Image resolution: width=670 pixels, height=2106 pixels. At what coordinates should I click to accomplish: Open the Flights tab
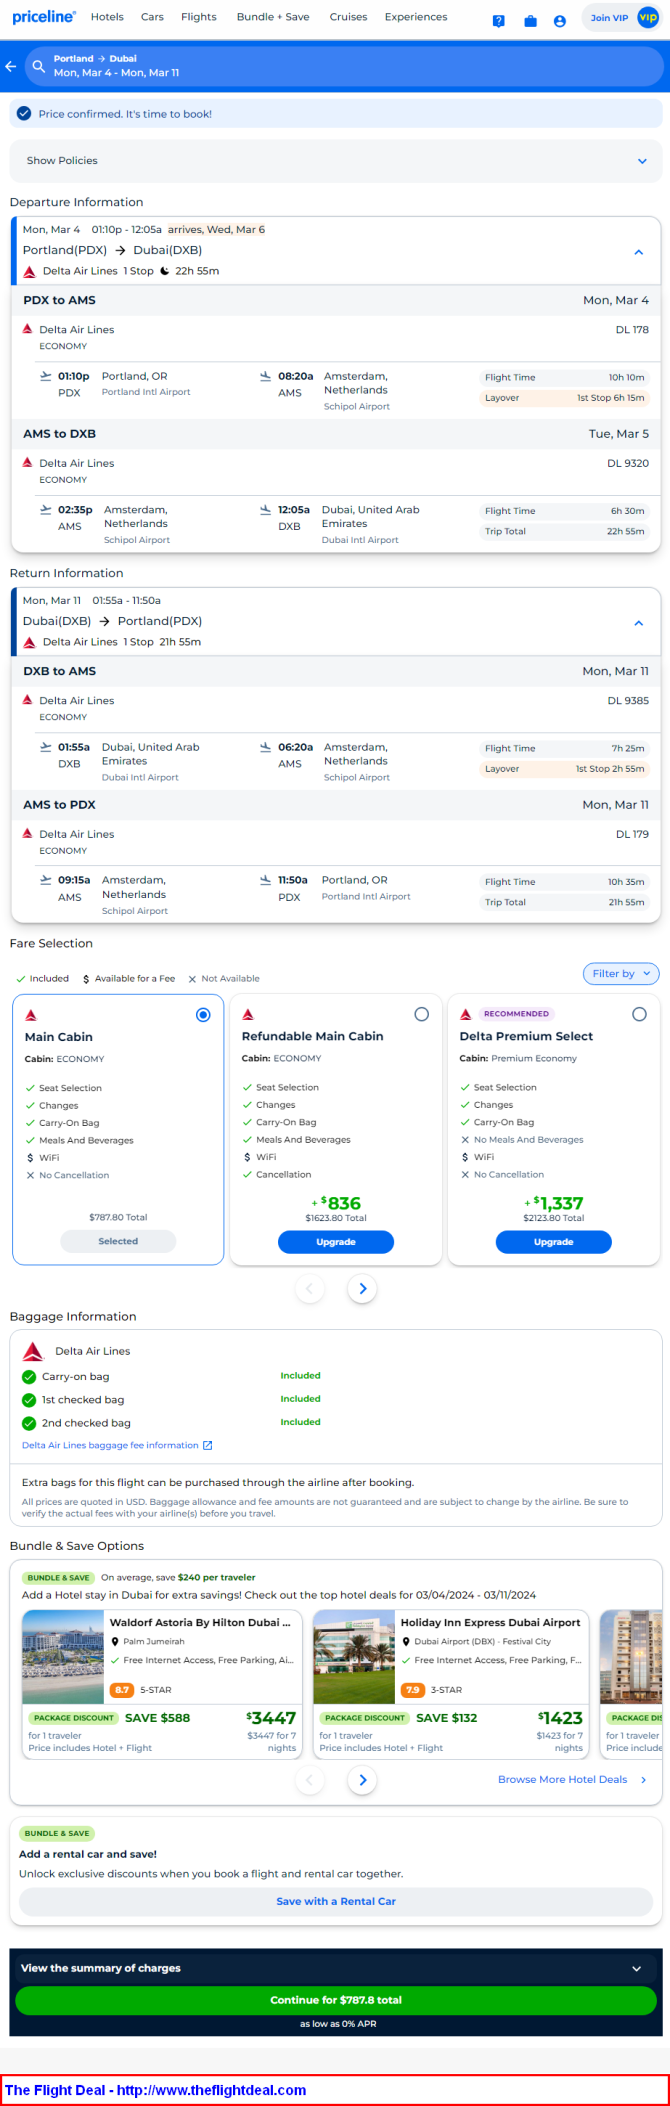click(x=199, y=17)
